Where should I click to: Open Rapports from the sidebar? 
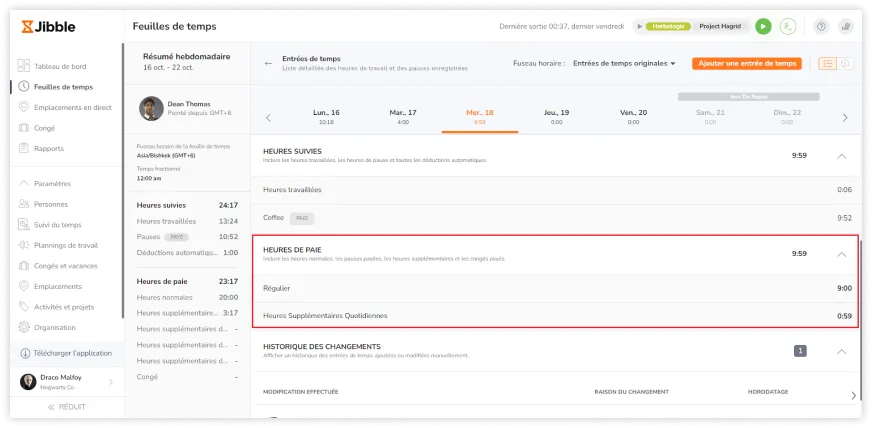50,149
